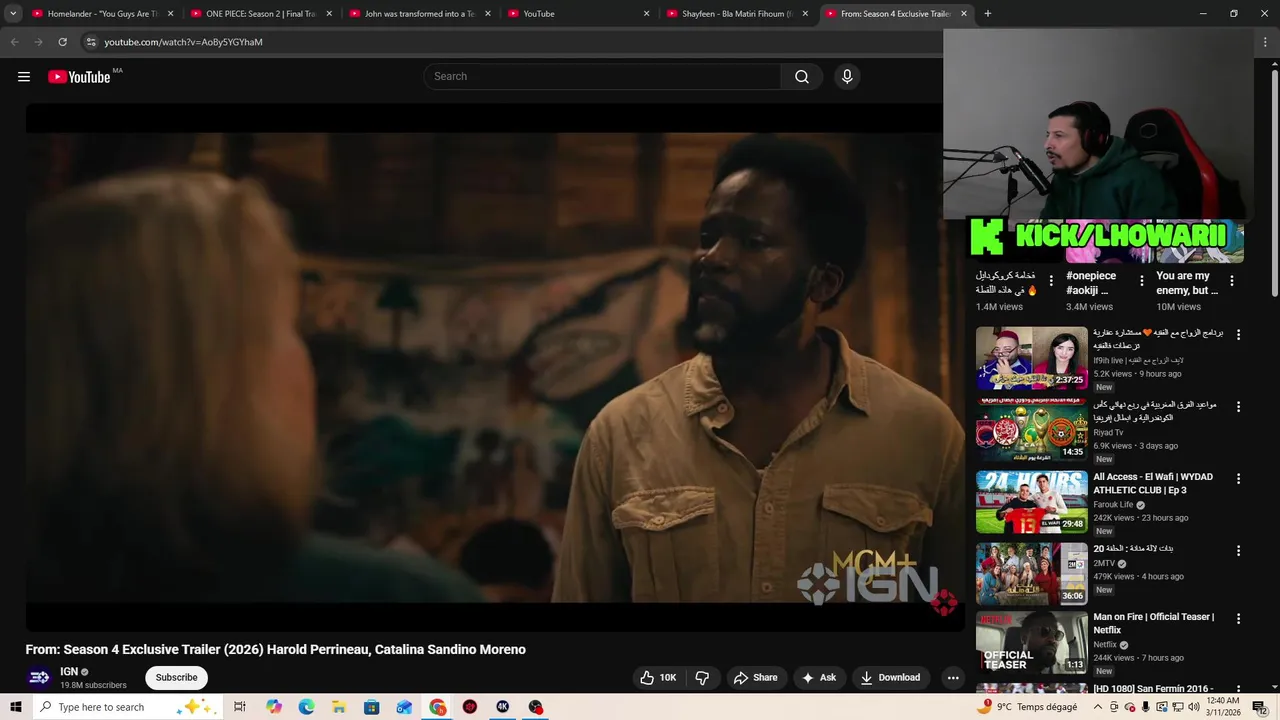
Task: Open Outlook from the taskbar
Action: [x=404, y=707]
